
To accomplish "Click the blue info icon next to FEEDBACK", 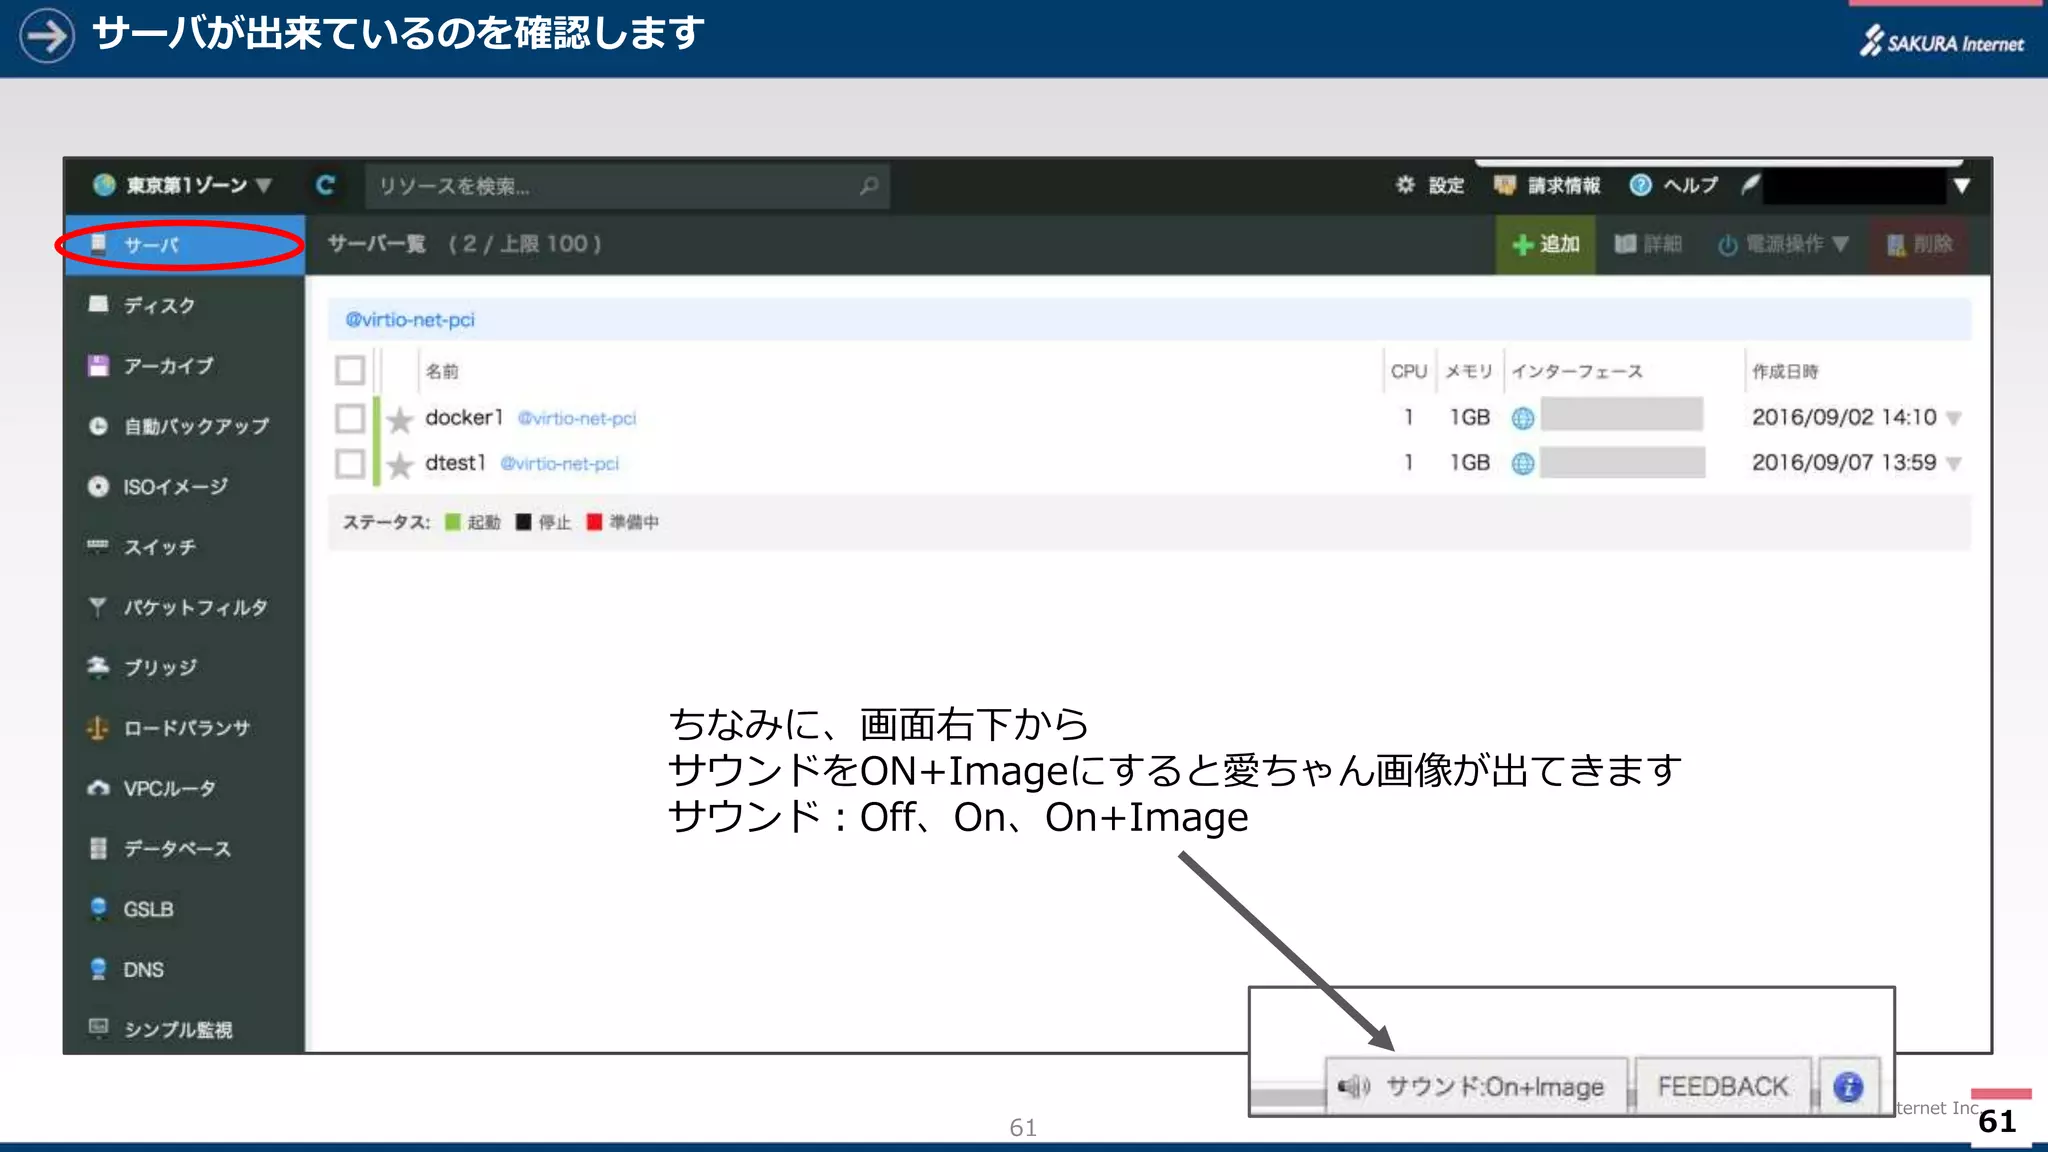I will tap(1848, 1086).
